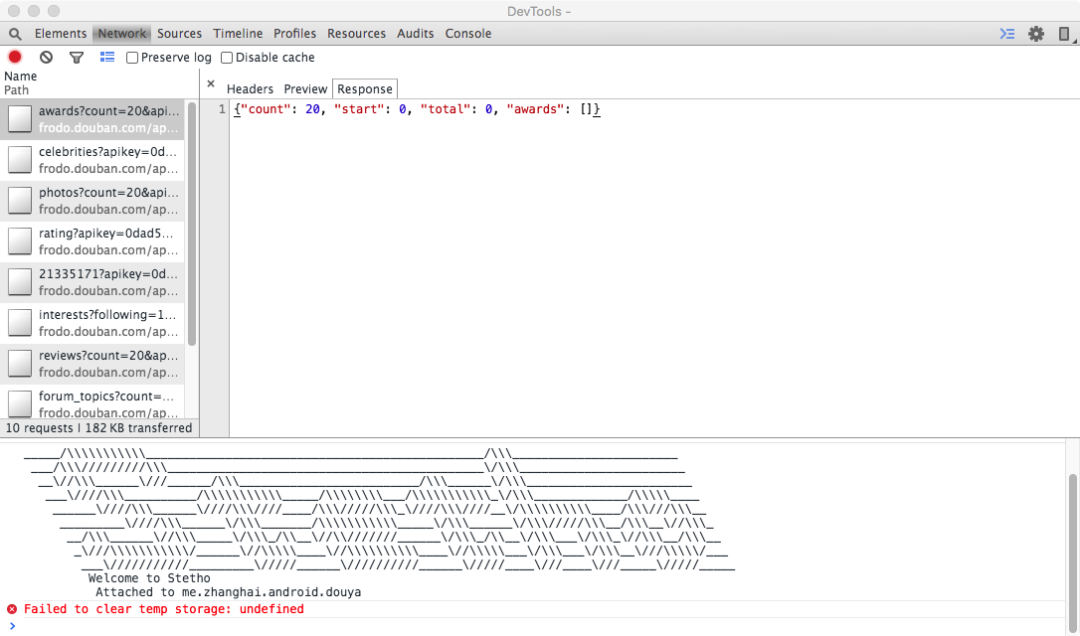The width and height of the screenshot is (1080, 636).
Task: Select the Response tab
Action: coord(364,89)
